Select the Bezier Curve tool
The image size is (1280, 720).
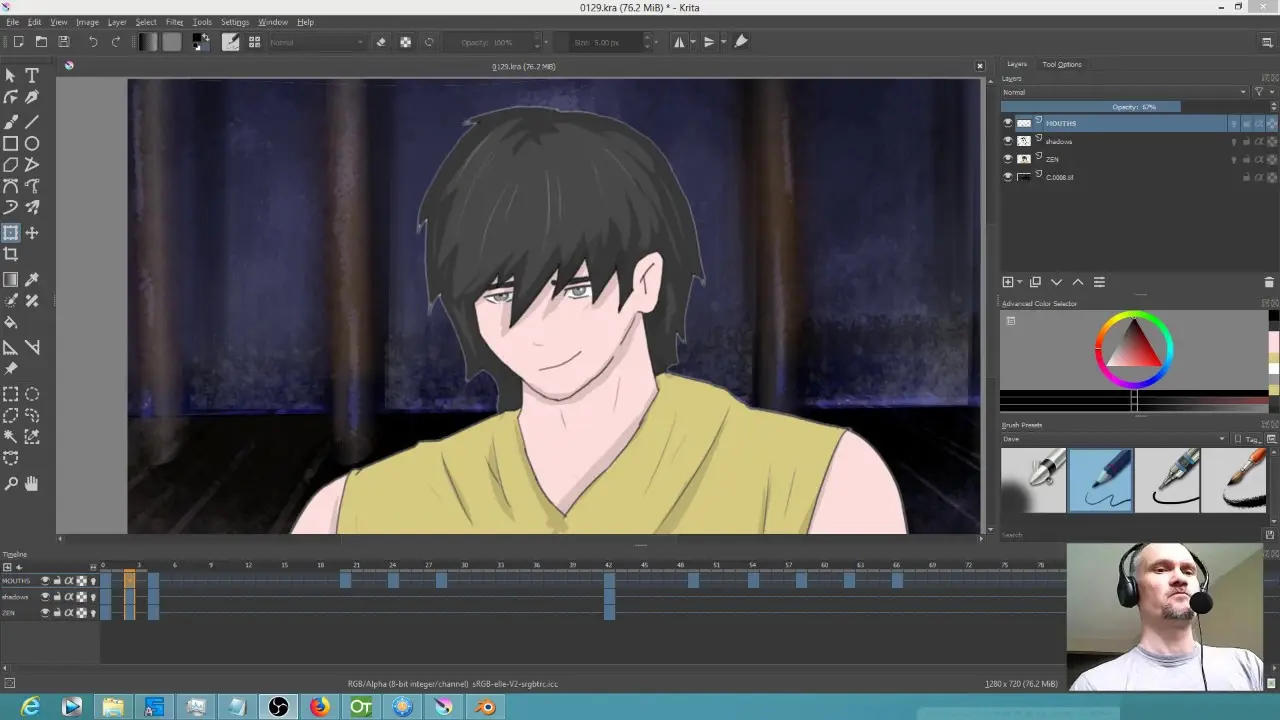tap(11, 186)
